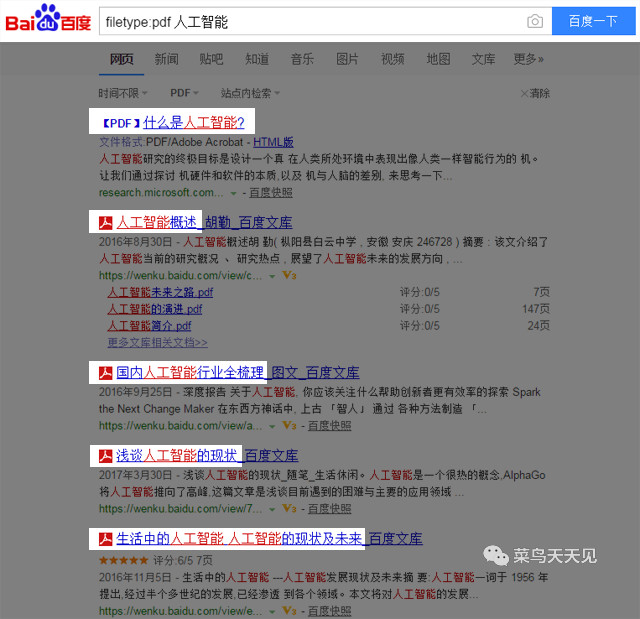Expand arrow next to wenku.baidu.com/view/e... URL
This screenshot has width=640, height=619.
272,612
